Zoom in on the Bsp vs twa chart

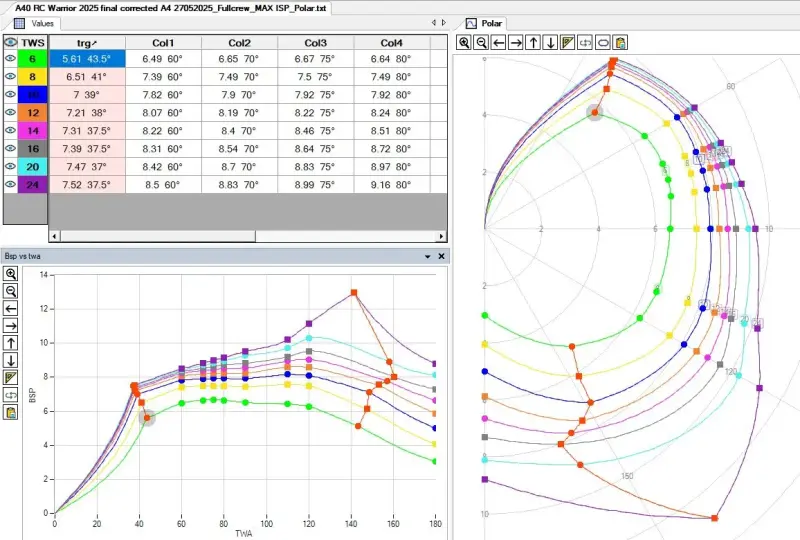point(11,273)
